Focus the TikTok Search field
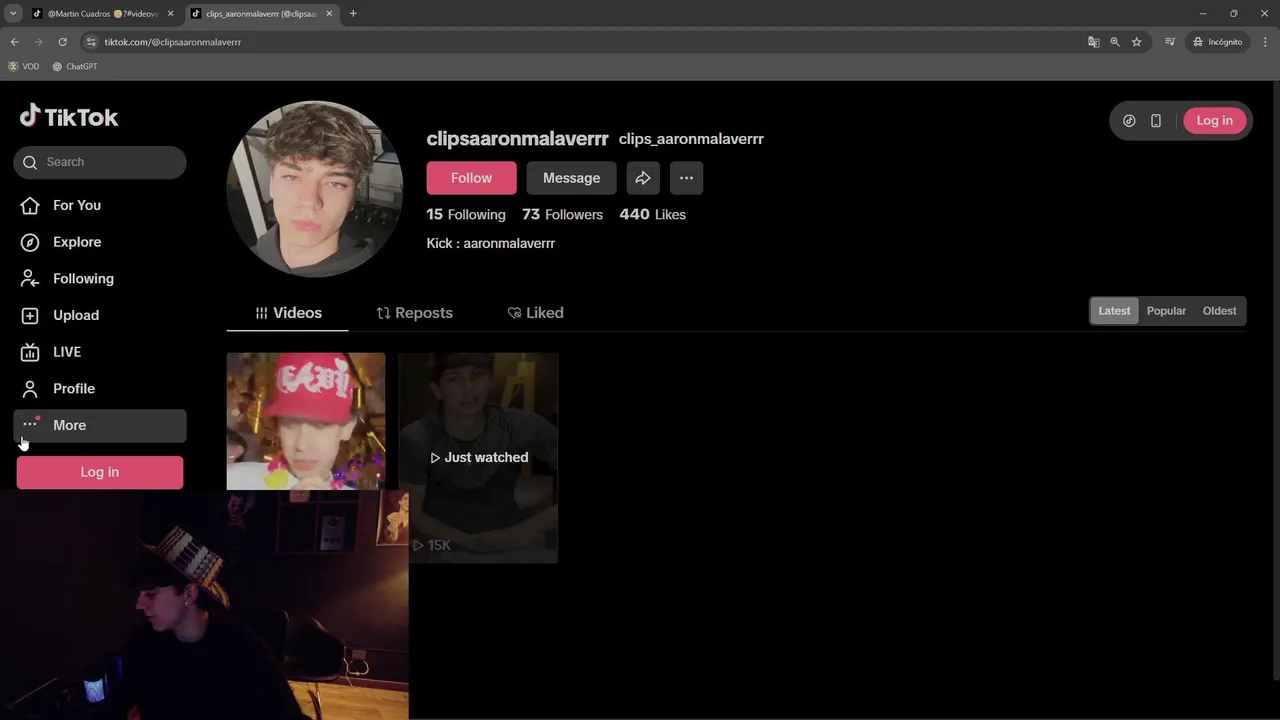The image size is (1280, 720). pos(100,162)
